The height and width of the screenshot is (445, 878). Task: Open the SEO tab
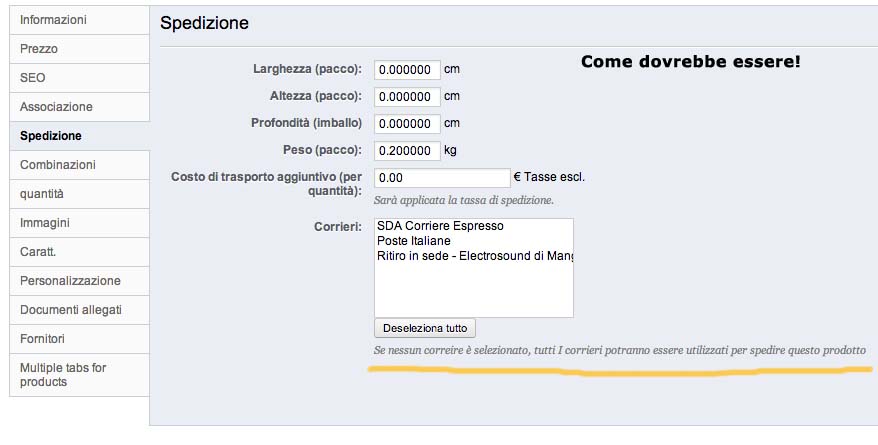pos(33,77)
